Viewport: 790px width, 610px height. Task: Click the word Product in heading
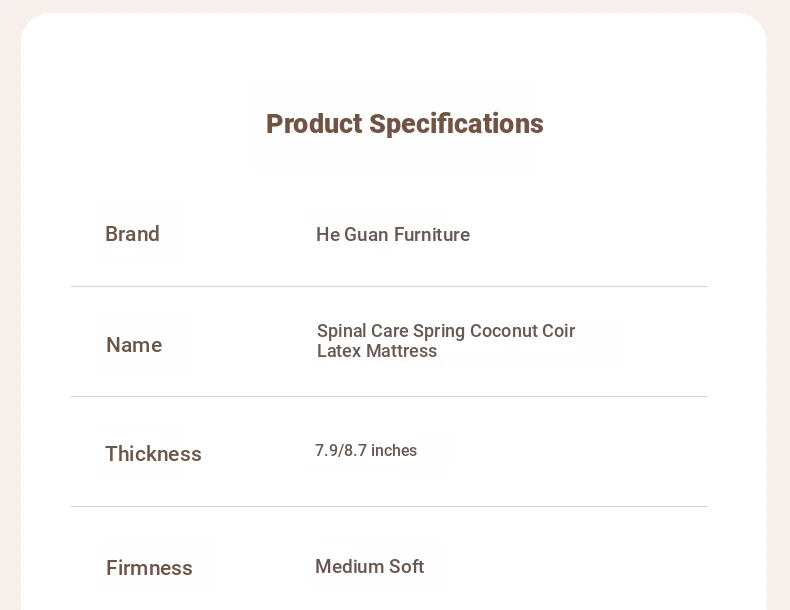[314, 124]
